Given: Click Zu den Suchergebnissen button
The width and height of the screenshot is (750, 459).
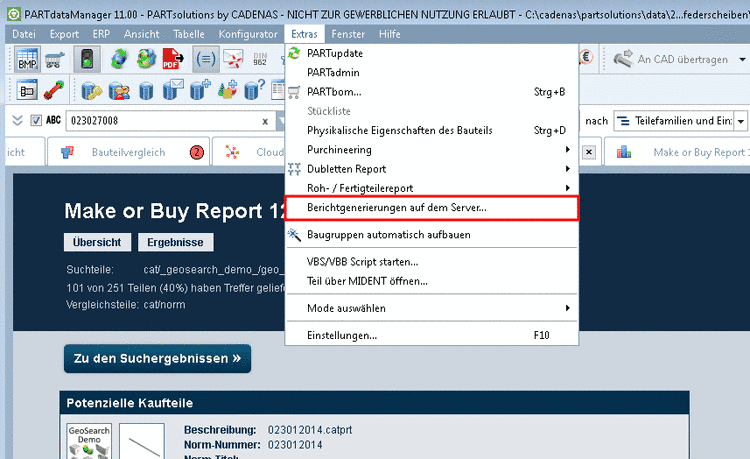Looking at the screenshot, I should 157,359.
